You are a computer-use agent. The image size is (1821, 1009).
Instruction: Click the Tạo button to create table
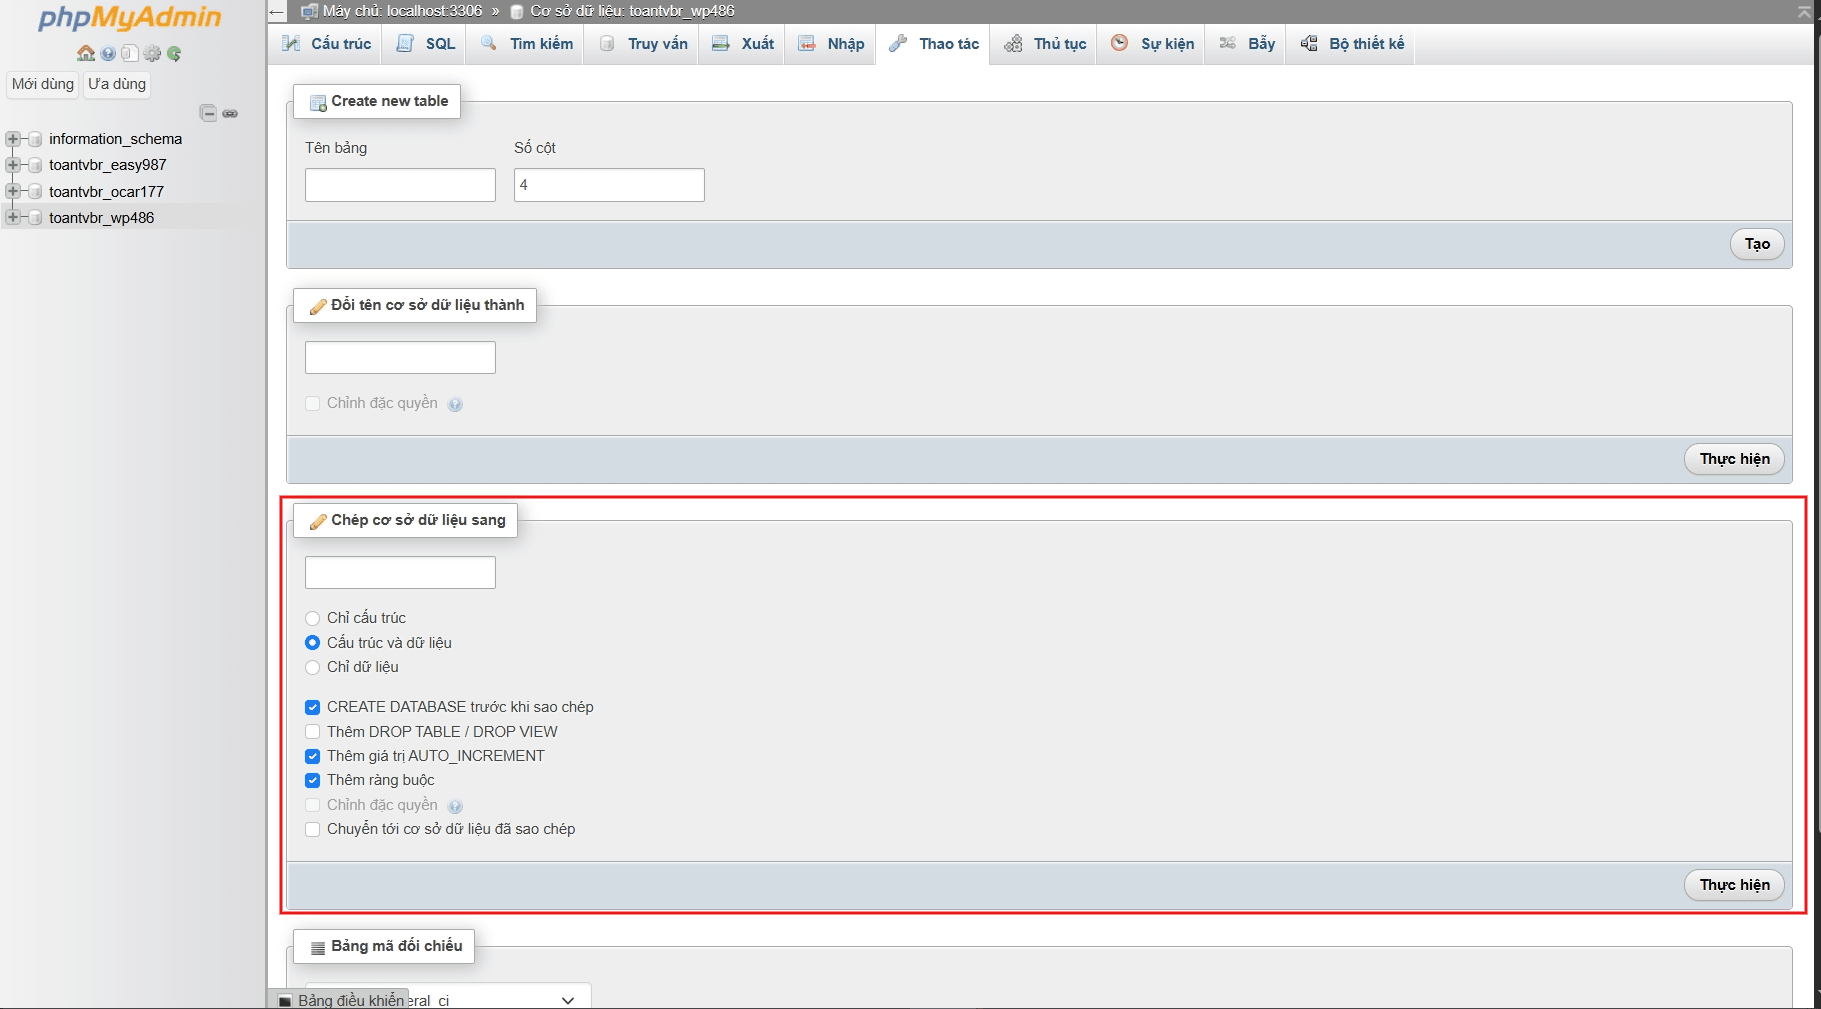pos(1757,244)
